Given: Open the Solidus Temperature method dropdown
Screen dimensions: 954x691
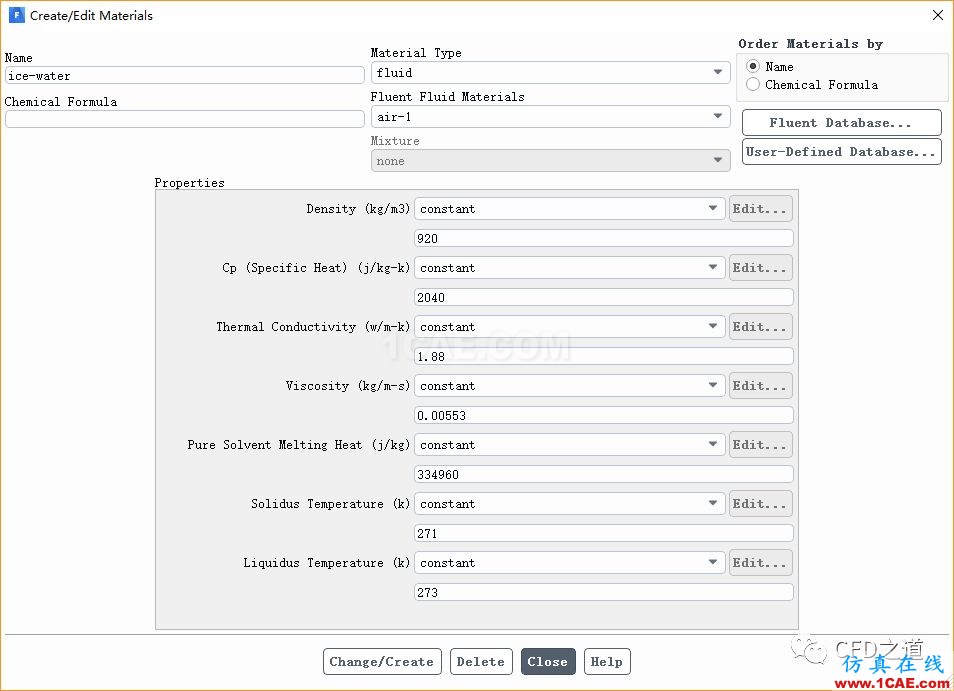Looking at the screenshot, I should 569,504.
